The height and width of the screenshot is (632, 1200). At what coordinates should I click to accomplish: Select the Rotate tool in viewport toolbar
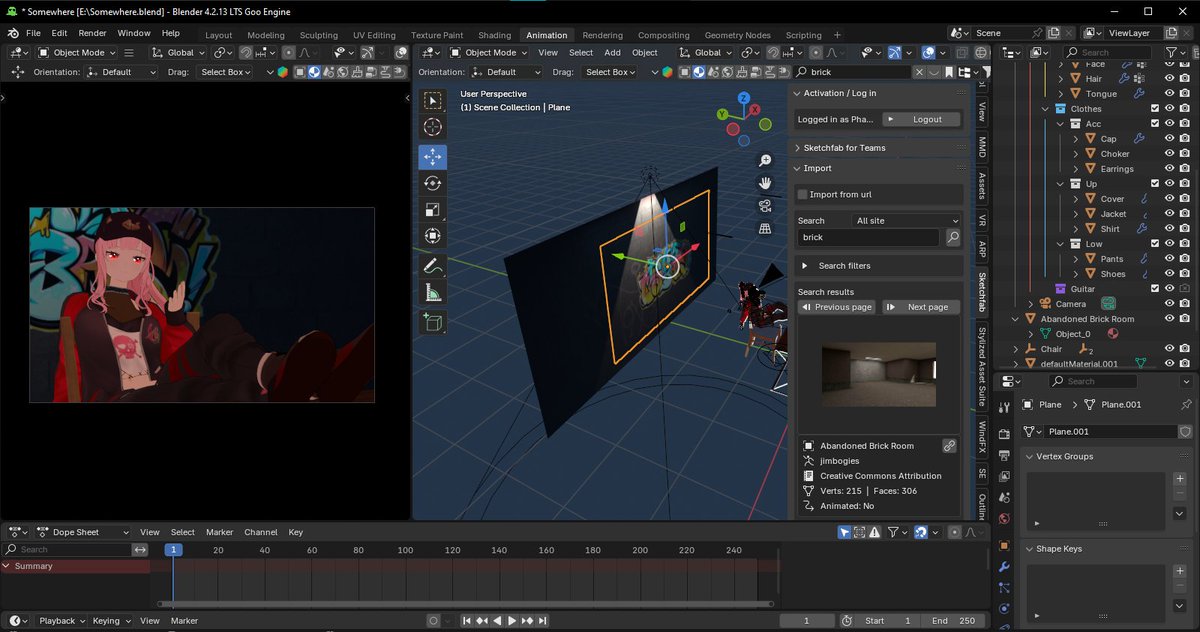tap(433, 183)
